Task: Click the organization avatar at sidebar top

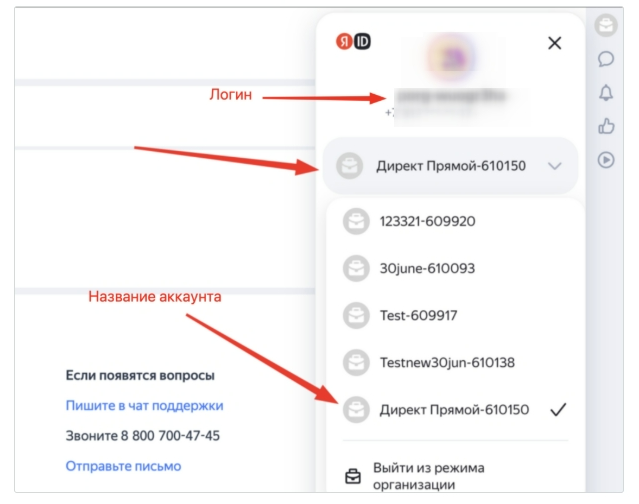Action: point(605,25)
